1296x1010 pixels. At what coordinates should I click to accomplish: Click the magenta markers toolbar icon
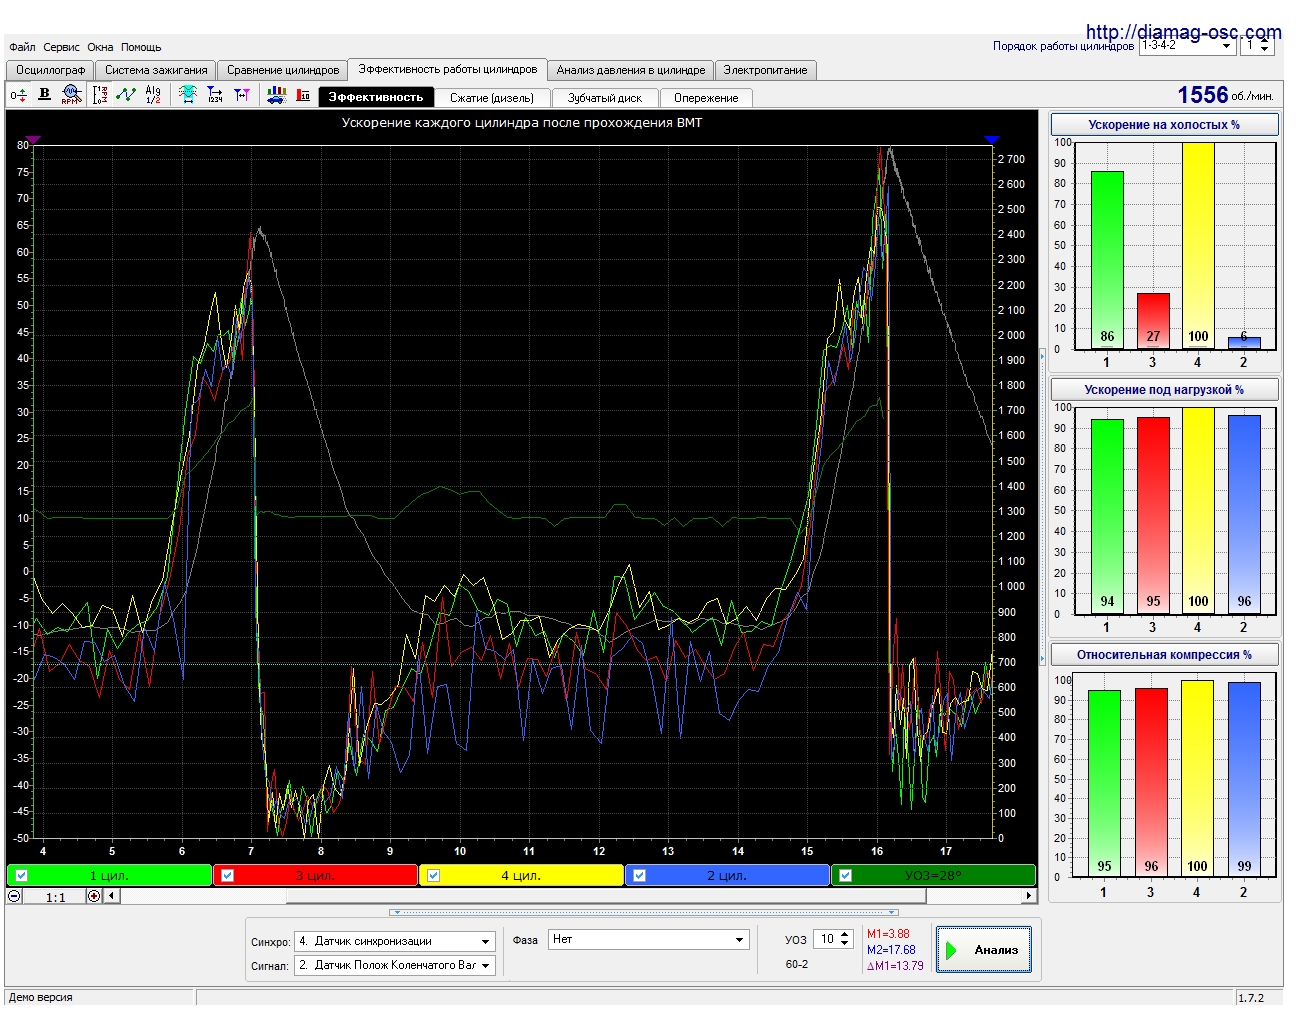242,95
